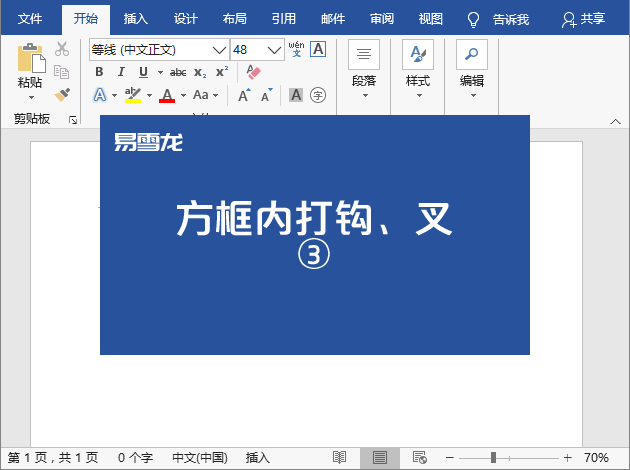Click the word count 0 个字
The height and width of the screenshot is (470, 630).
pyautogui.click(x=135, y=458)
